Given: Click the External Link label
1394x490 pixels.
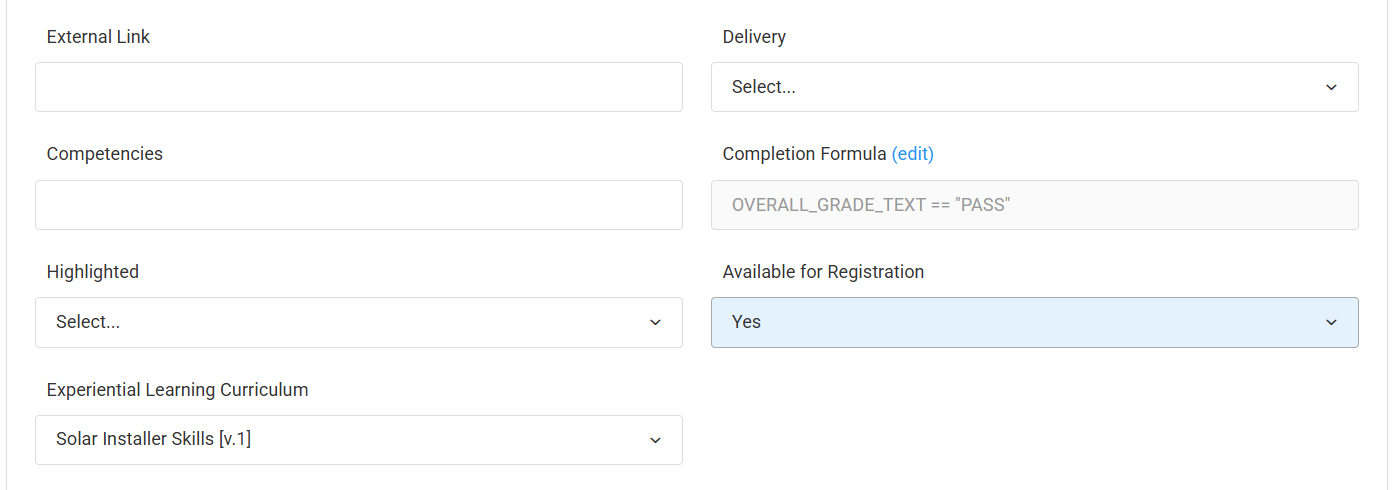Looking at the screenshot, I should click(98, 37).
